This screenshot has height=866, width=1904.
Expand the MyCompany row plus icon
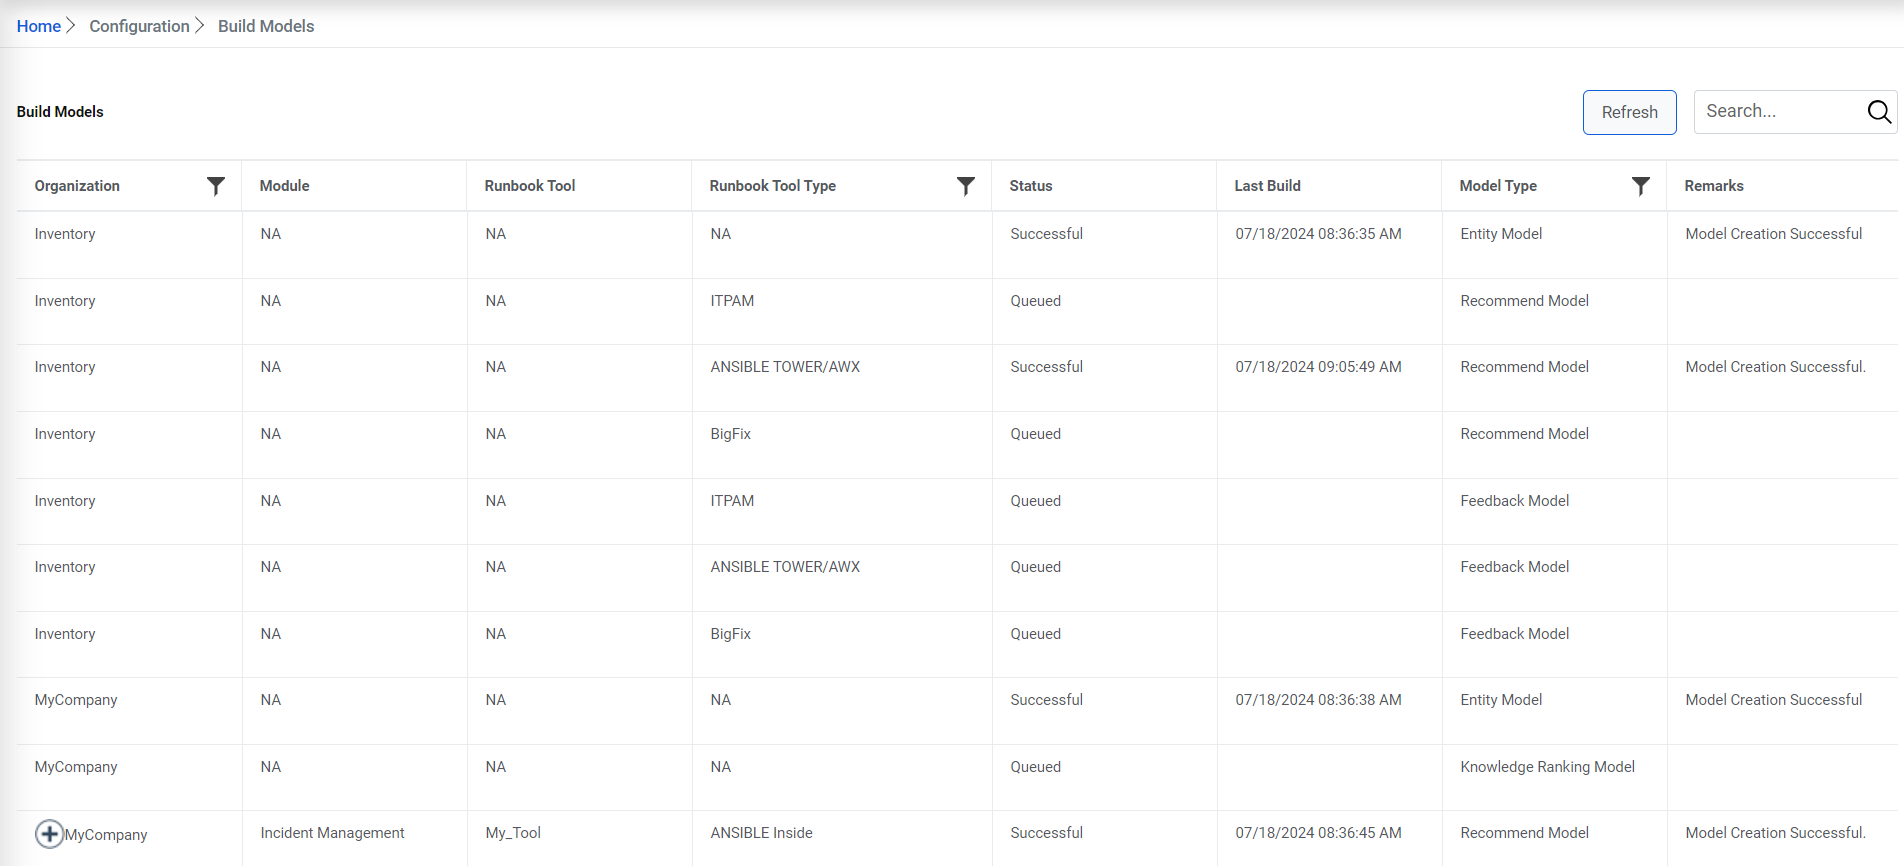coord(49,833)
